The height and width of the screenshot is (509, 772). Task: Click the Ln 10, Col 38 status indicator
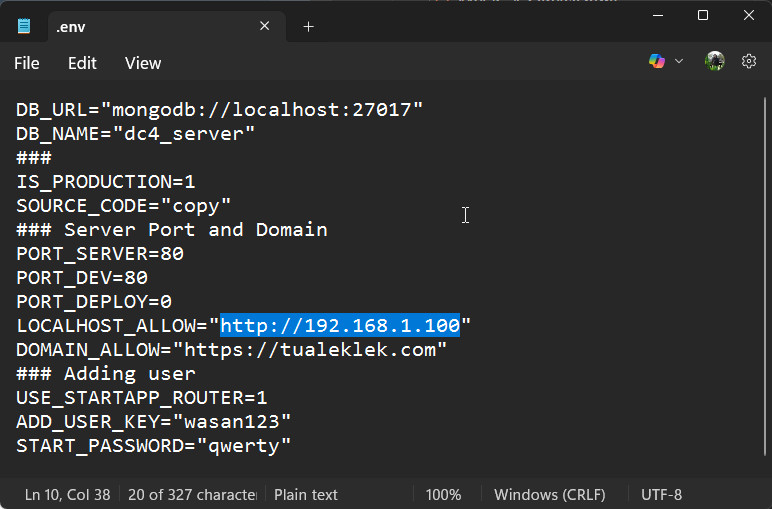[66, 495]
